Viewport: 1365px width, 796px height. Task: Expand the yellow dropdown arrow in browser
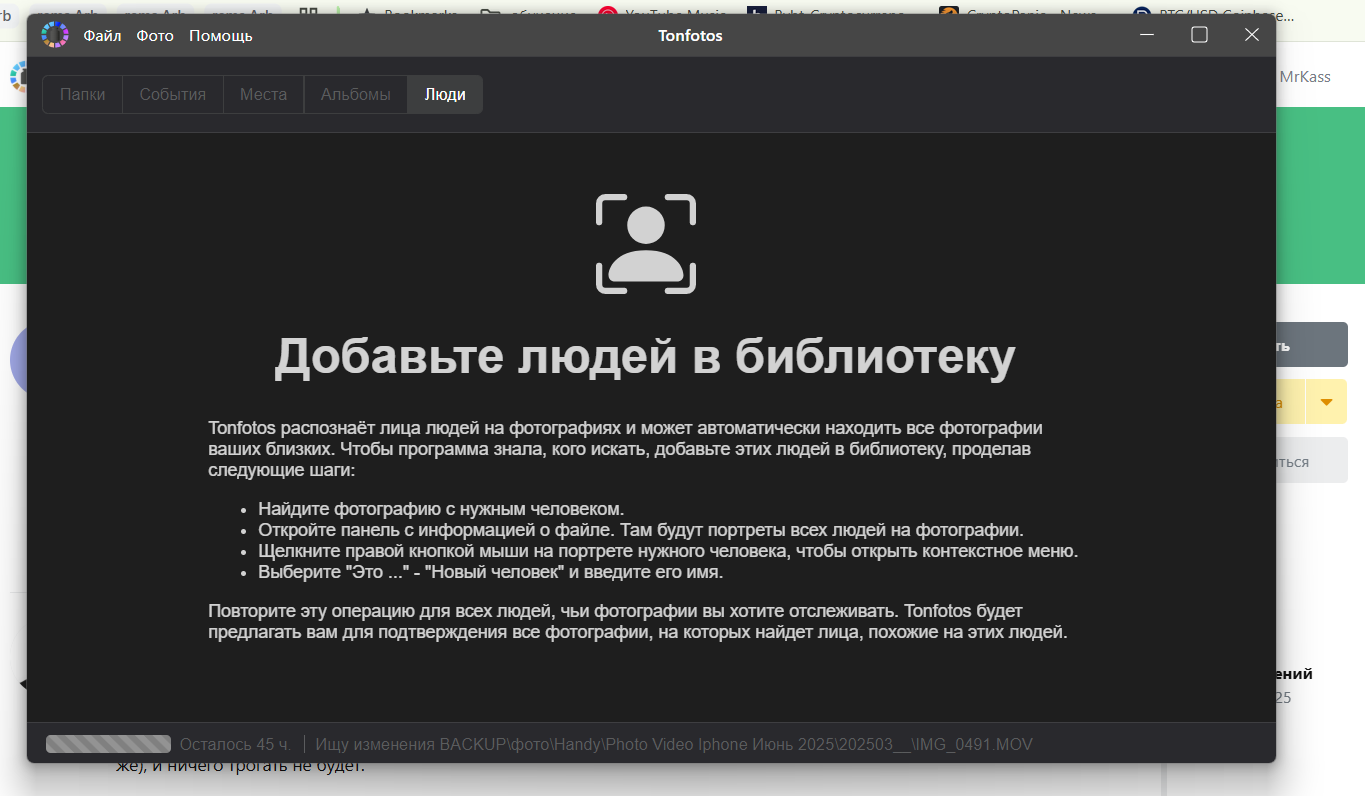1326,402
